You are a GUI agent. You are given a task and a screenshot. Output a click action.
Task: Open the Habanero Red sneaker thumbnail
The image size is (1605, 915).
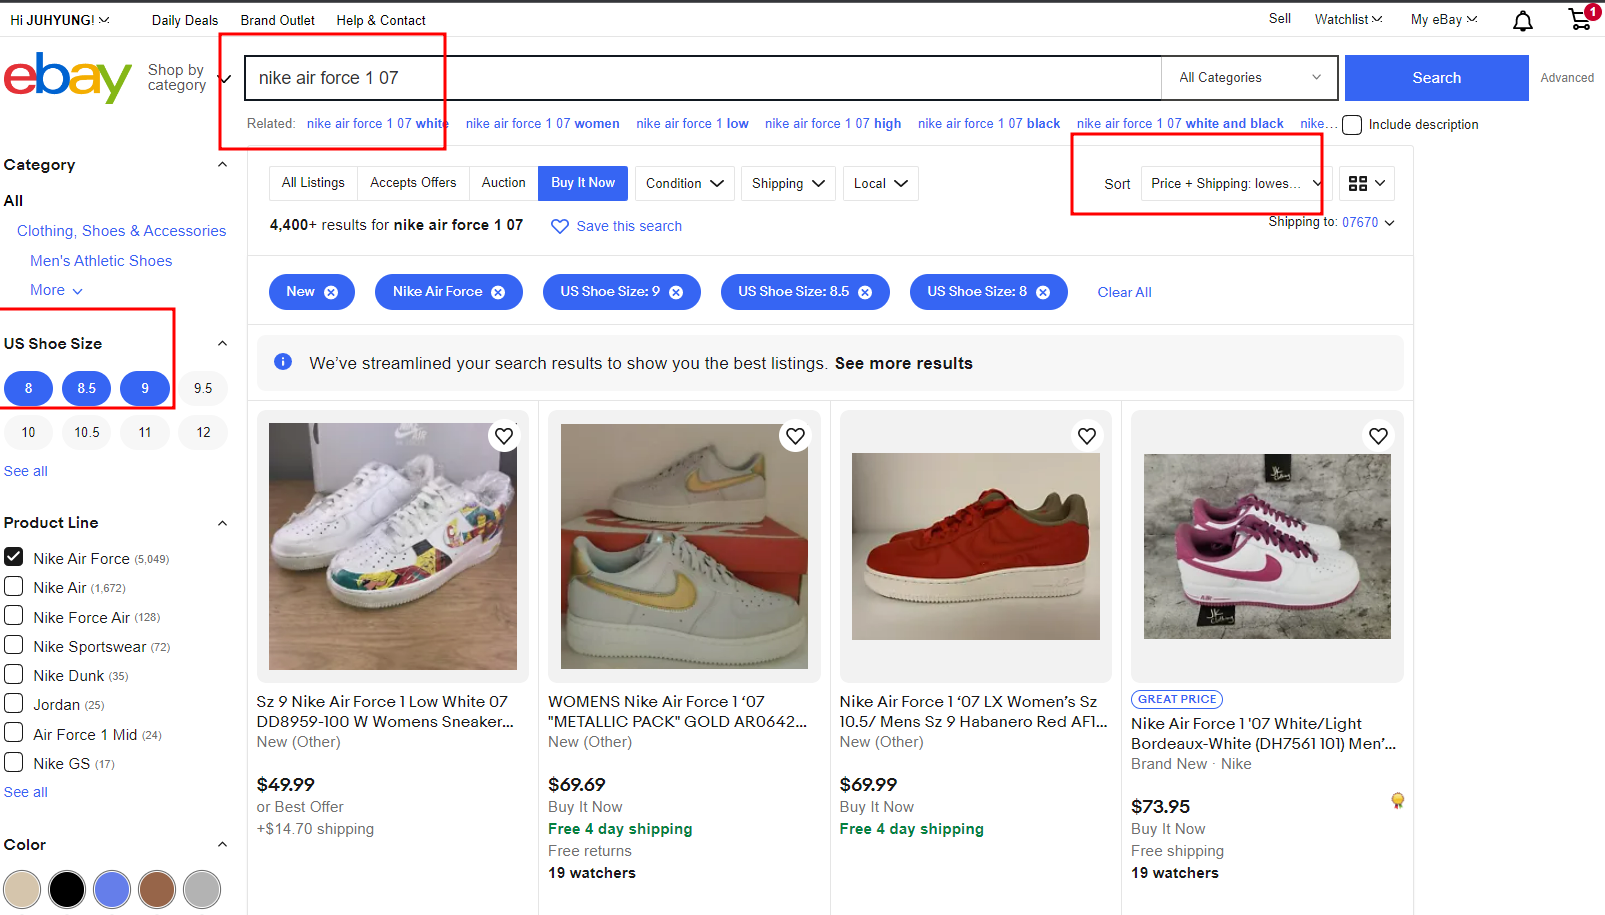click(x=975, y=546)
